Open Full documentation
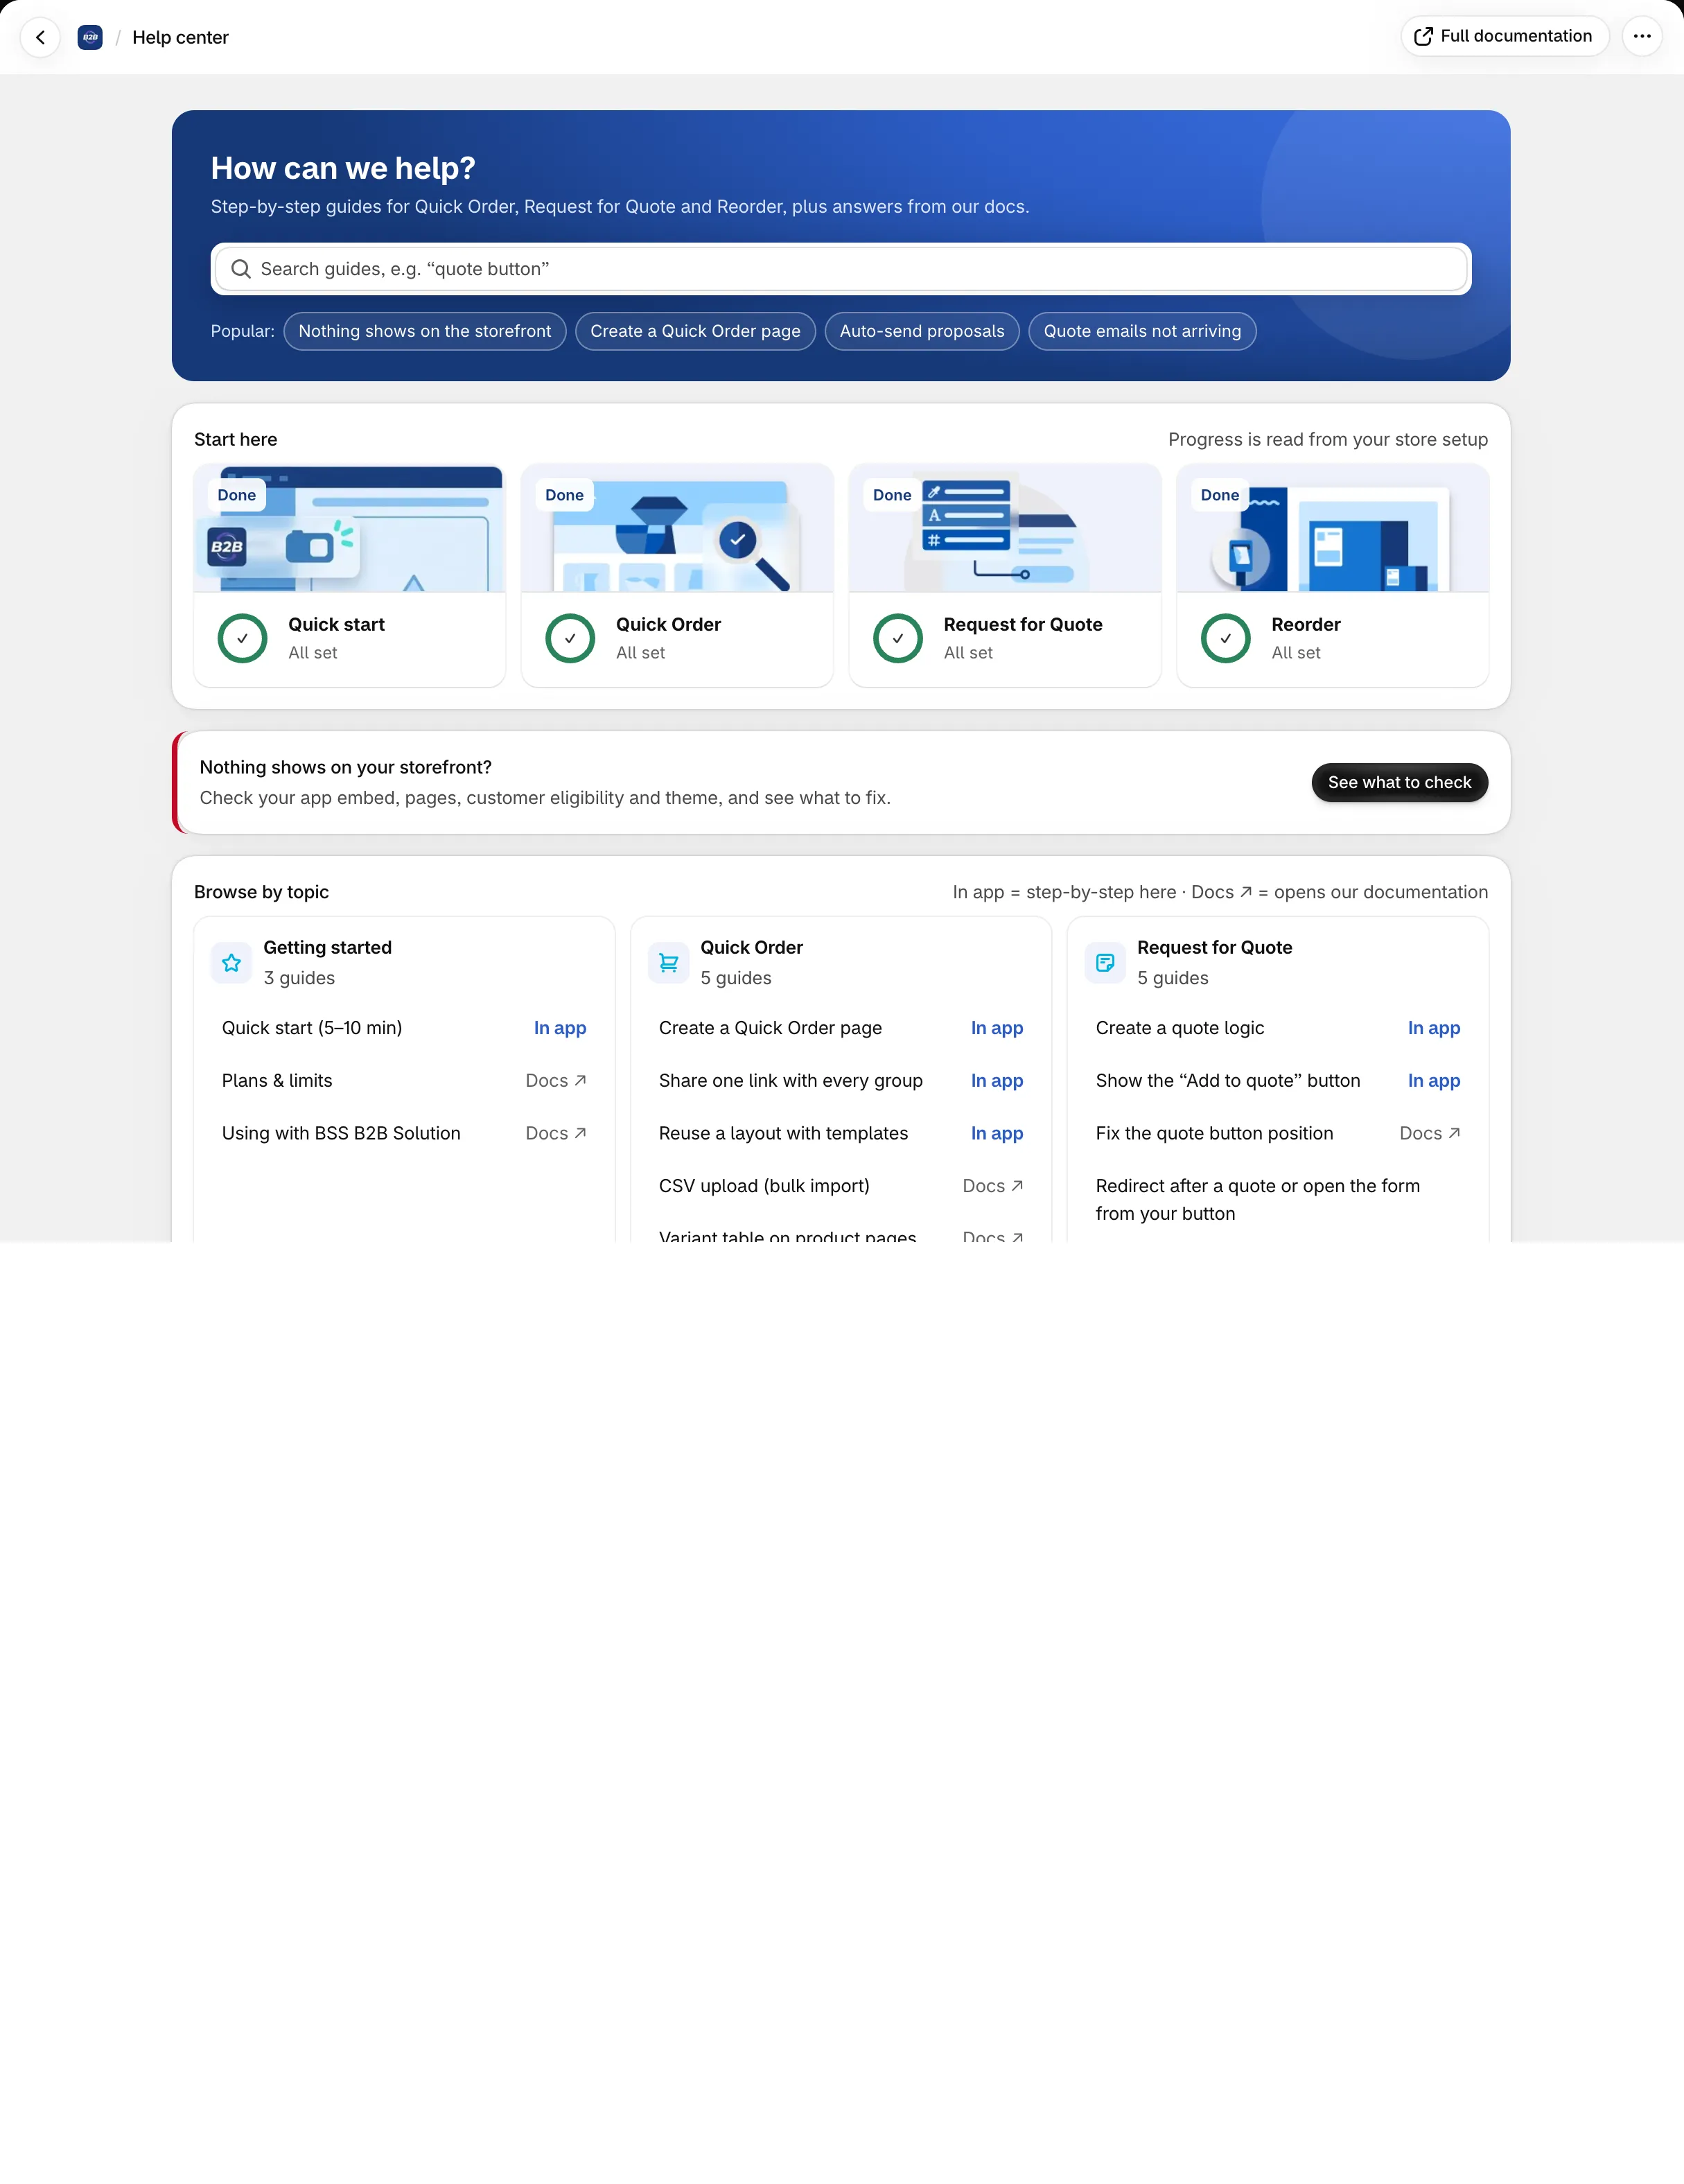The height and width of the screenshot is (2184, 1684). pyautogui.click(x=1505, y=36)
